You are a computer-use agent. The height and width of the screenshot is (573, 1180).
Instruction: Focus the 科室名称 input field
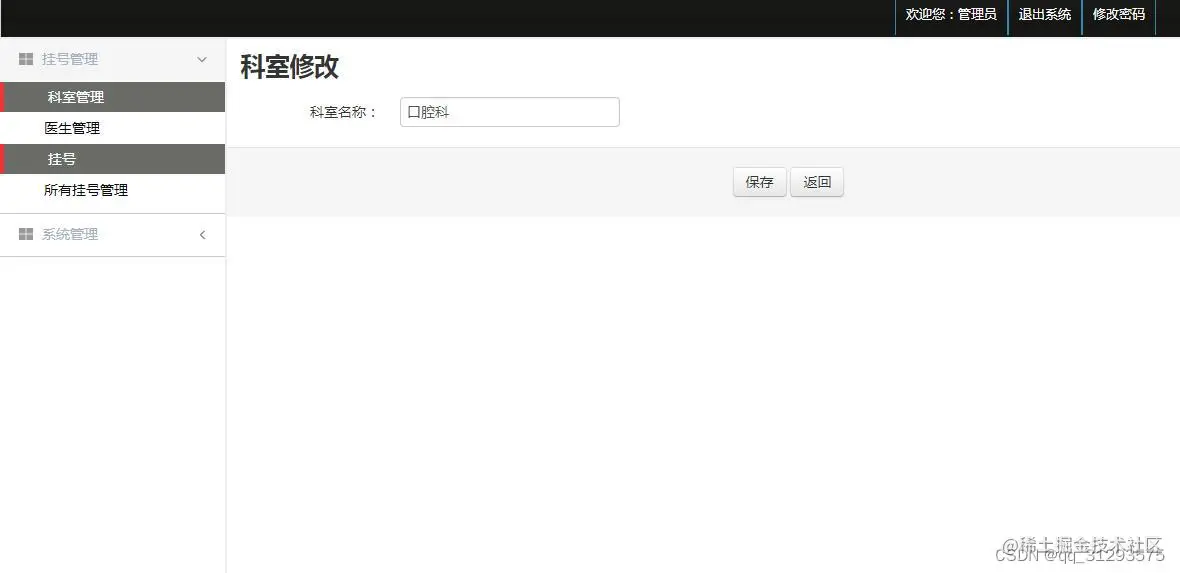(509, 112)
